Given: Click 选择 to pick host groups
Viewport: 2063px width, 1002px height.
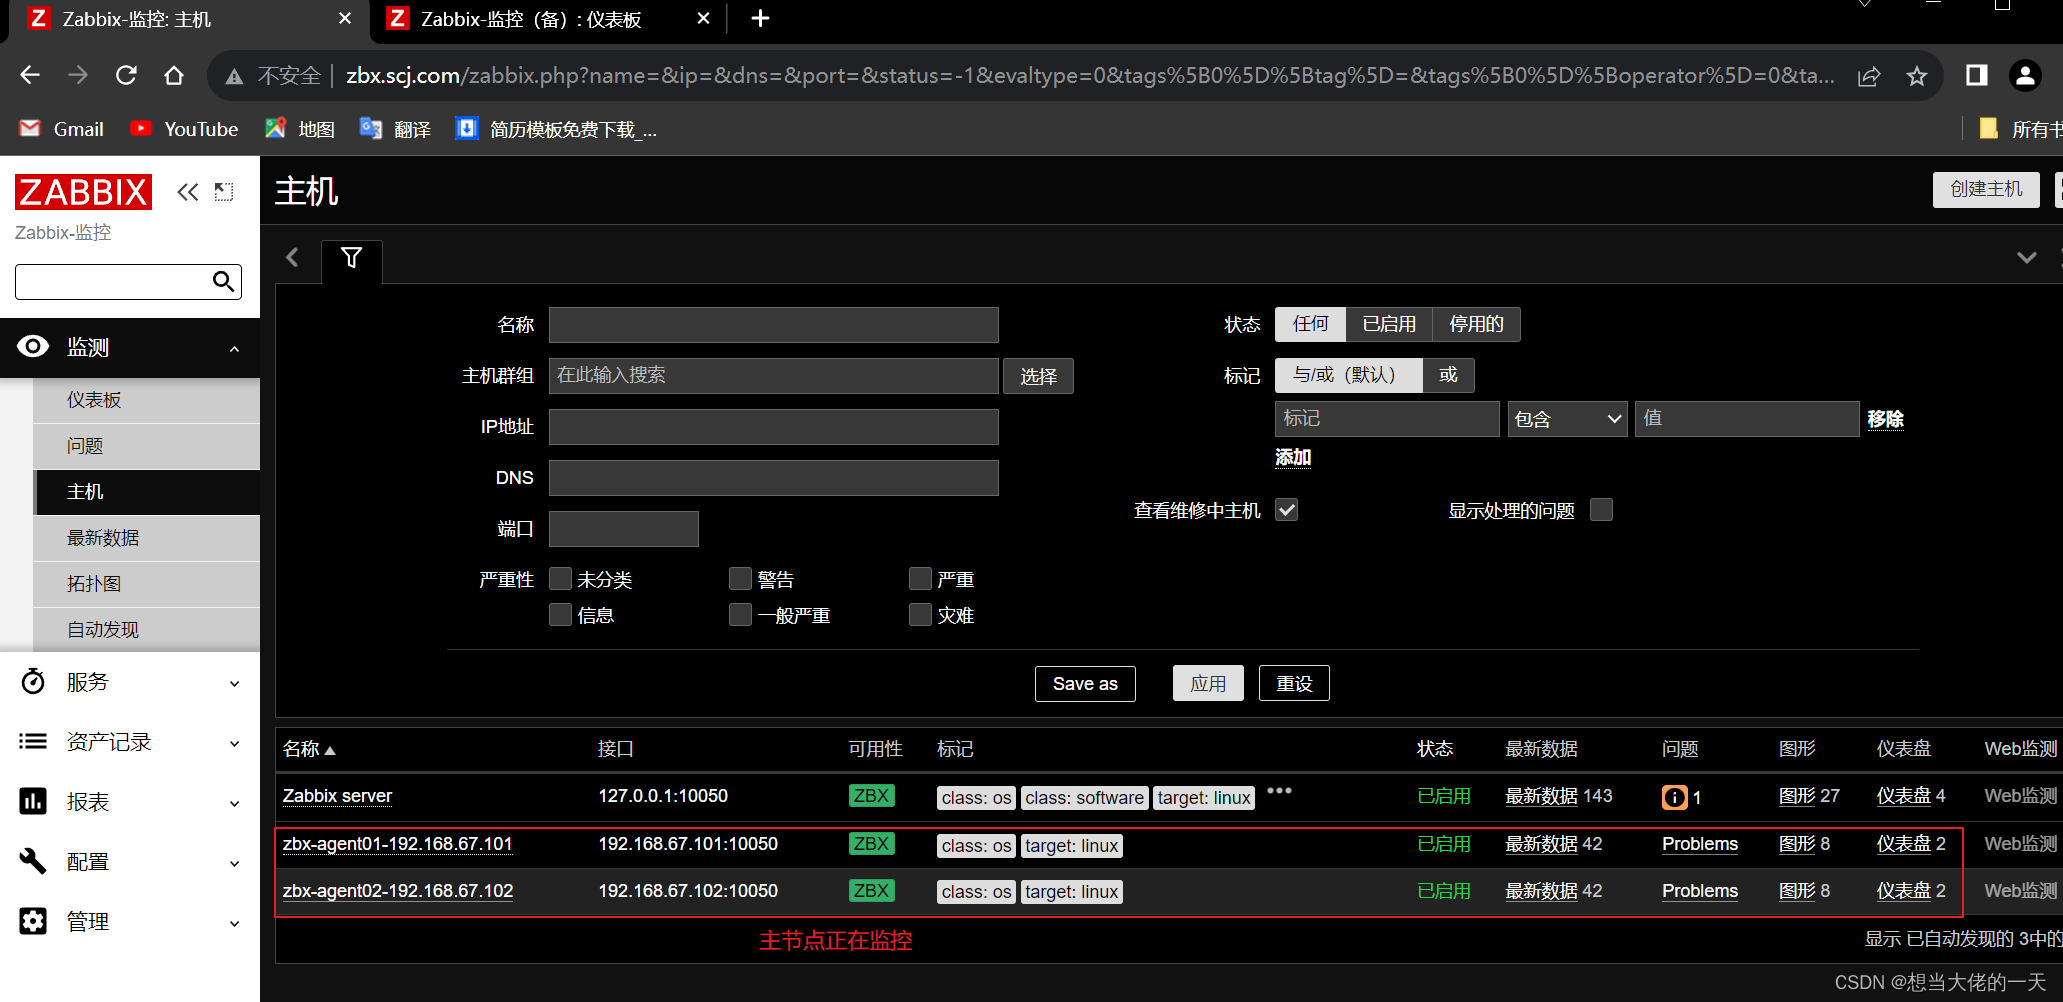Looking at the screenshot, I should click(1038, 376).
